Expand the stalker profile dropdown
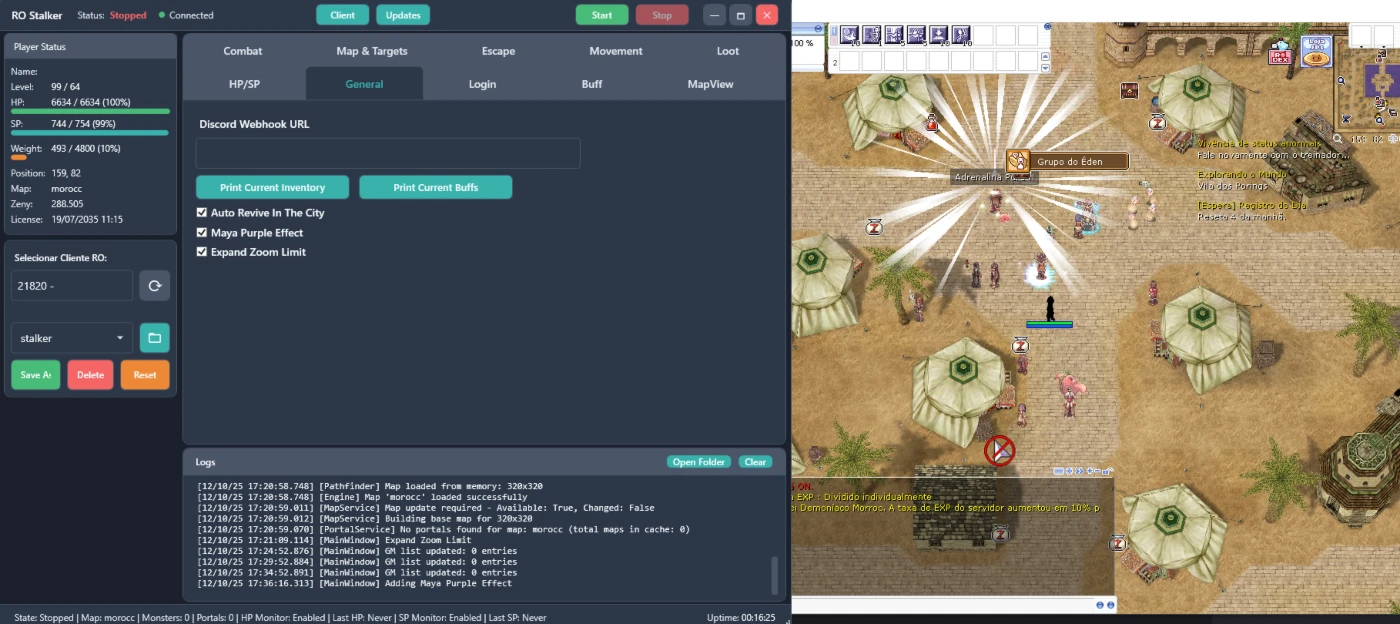Screen dimensions: 1400x624 click(71, 338)
